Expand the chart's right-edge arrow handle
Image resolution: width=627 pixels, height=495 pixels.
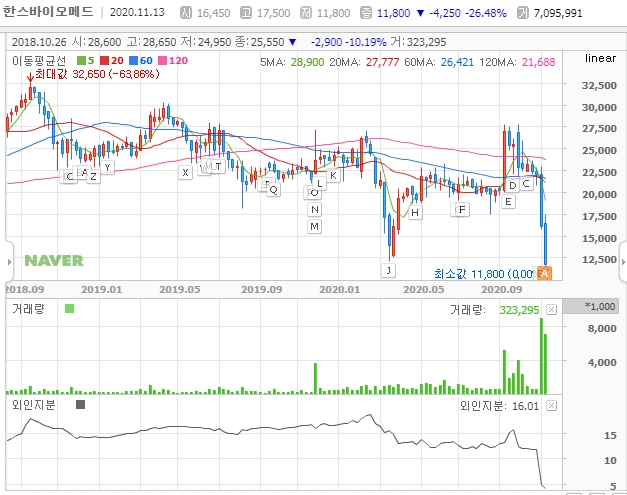623,262
